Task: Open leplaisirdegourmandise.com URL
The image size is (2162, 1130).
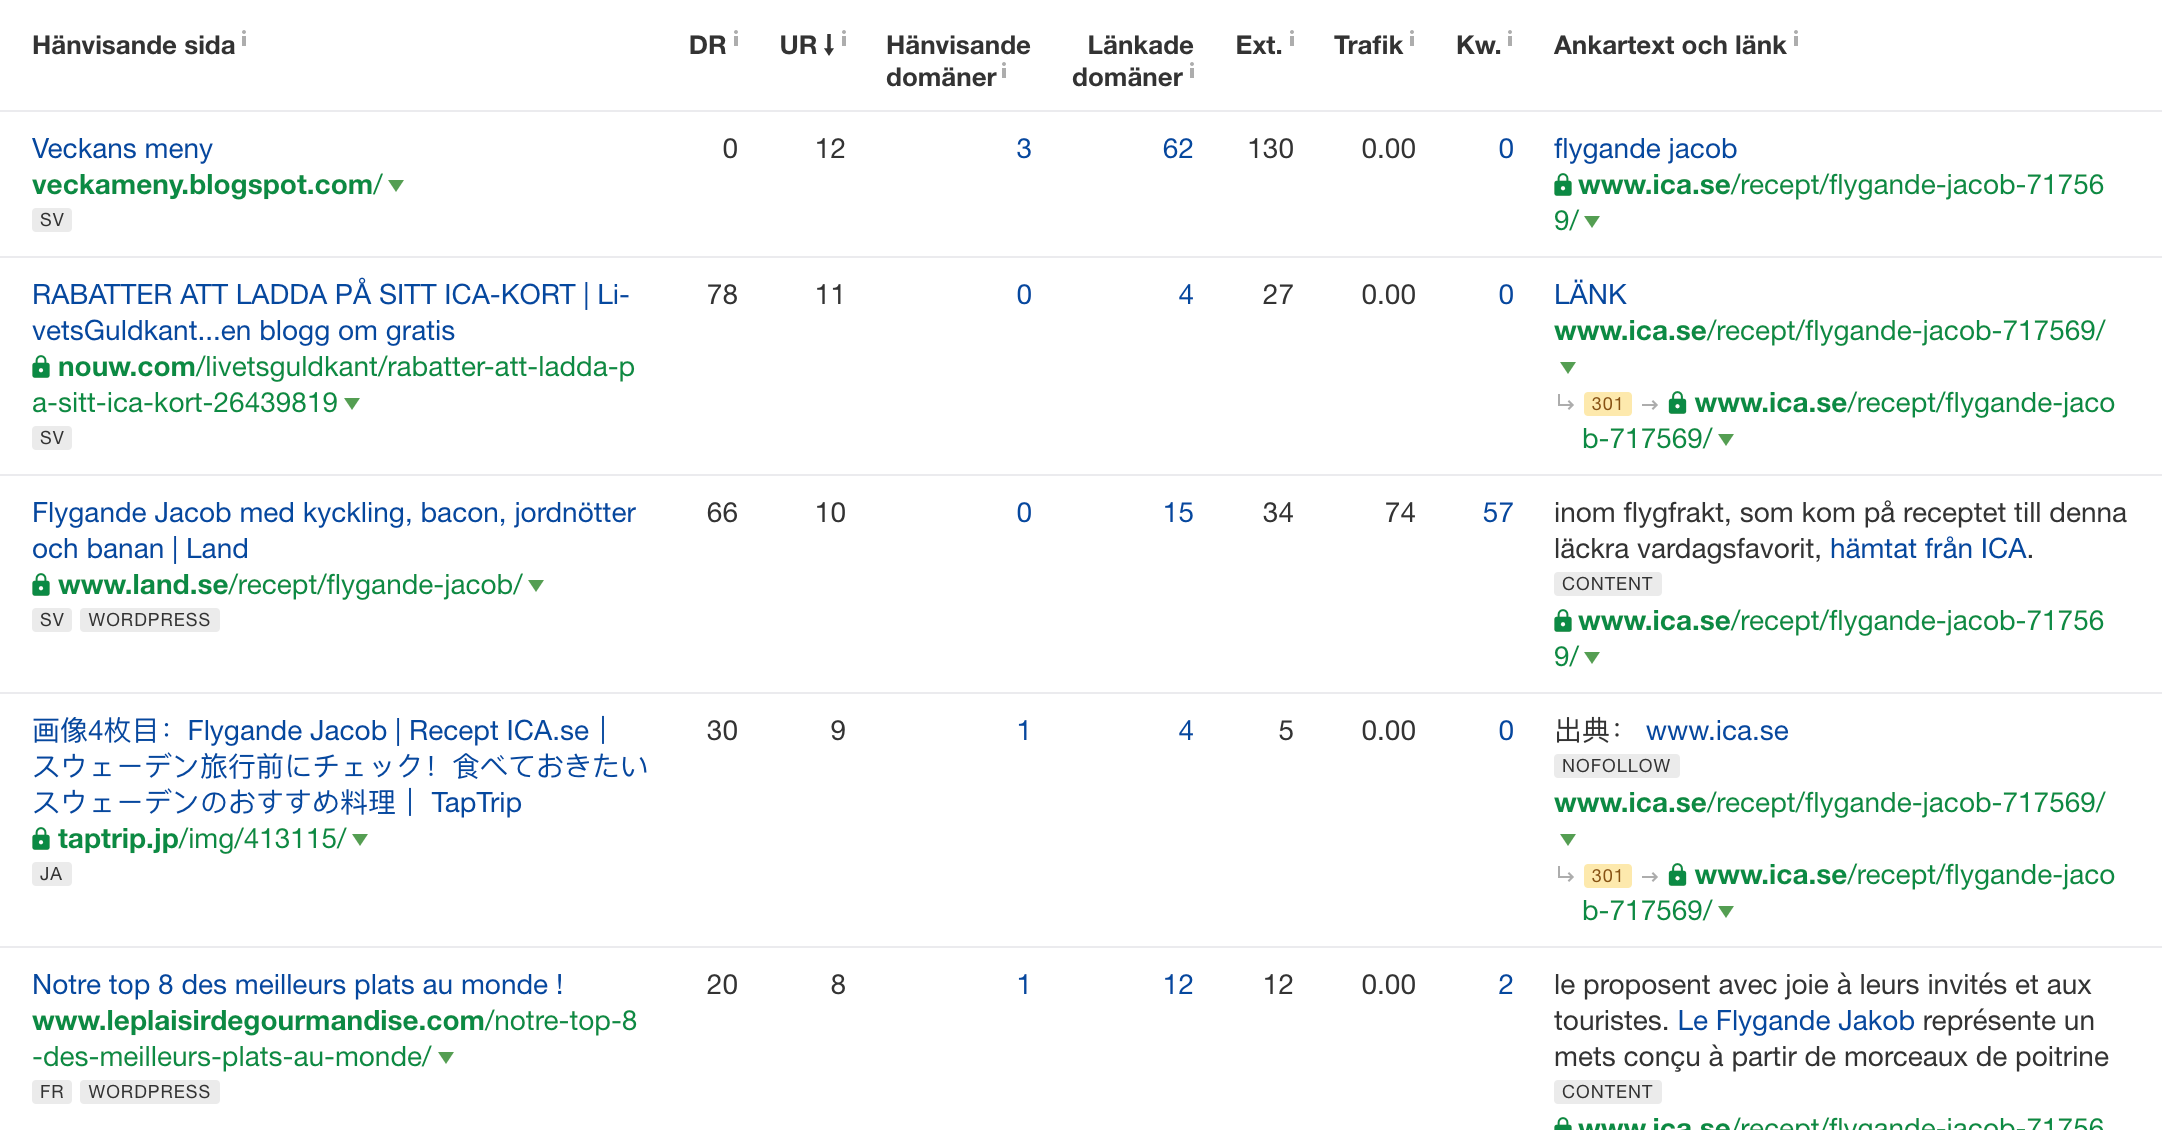Action: pyautogui.click(x=334, y=1038)
